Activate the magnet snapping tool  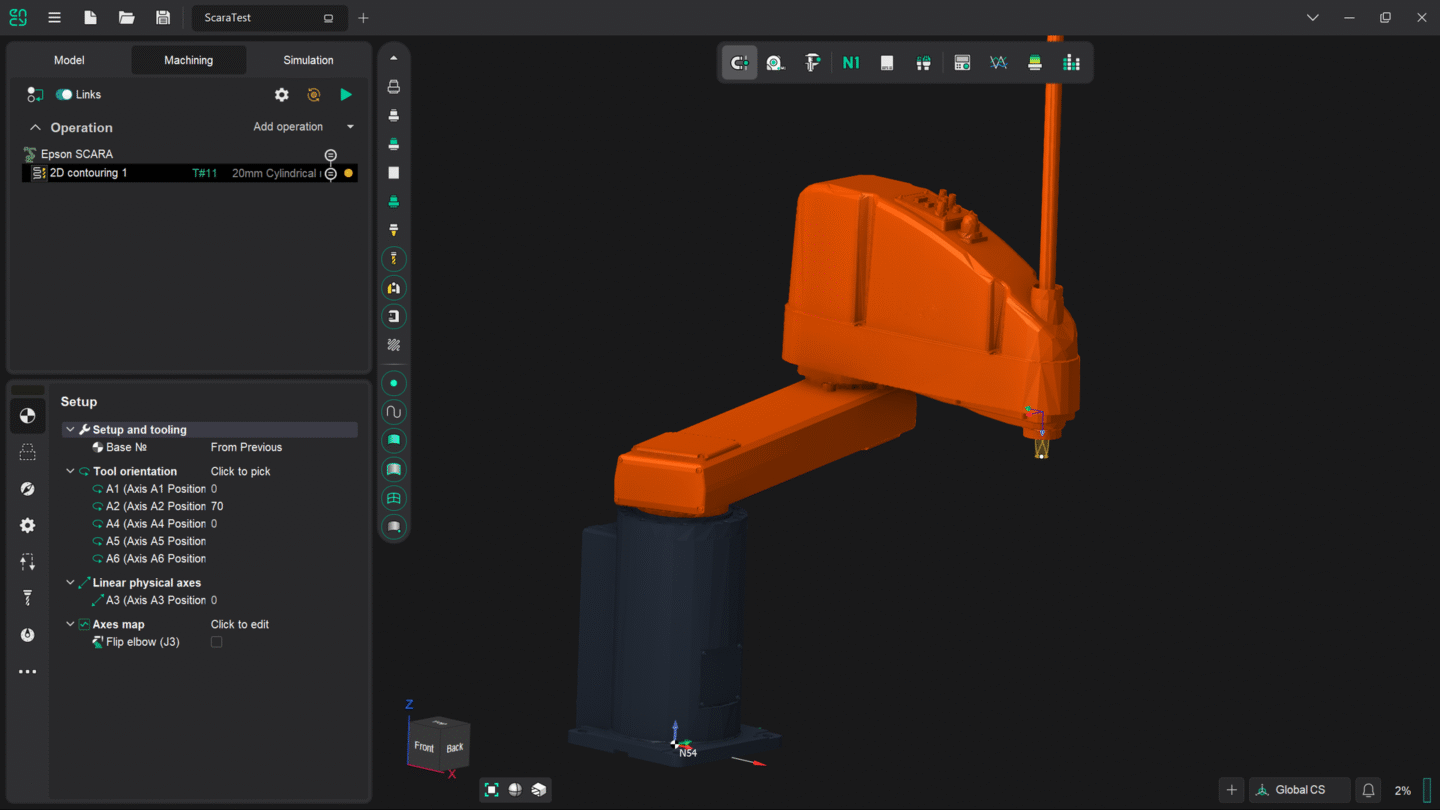[739, 62]
